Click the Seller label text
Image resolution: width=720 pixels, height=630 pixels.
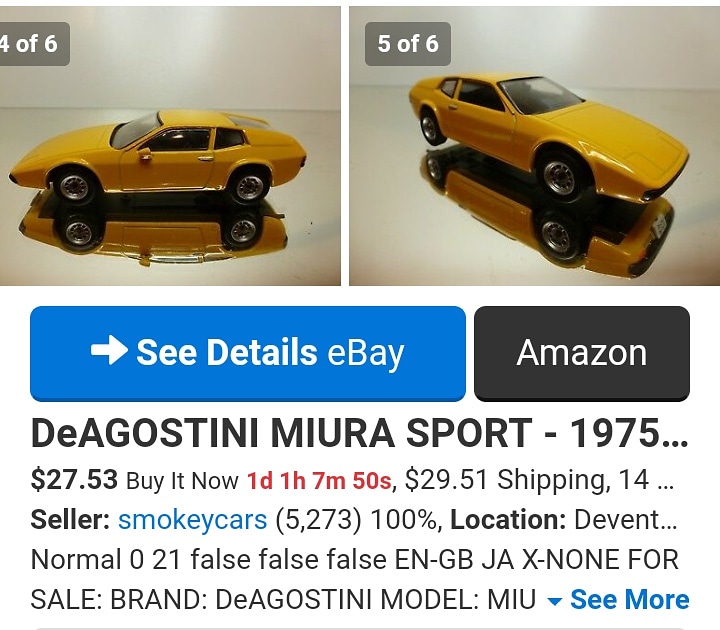pos(70,520)
